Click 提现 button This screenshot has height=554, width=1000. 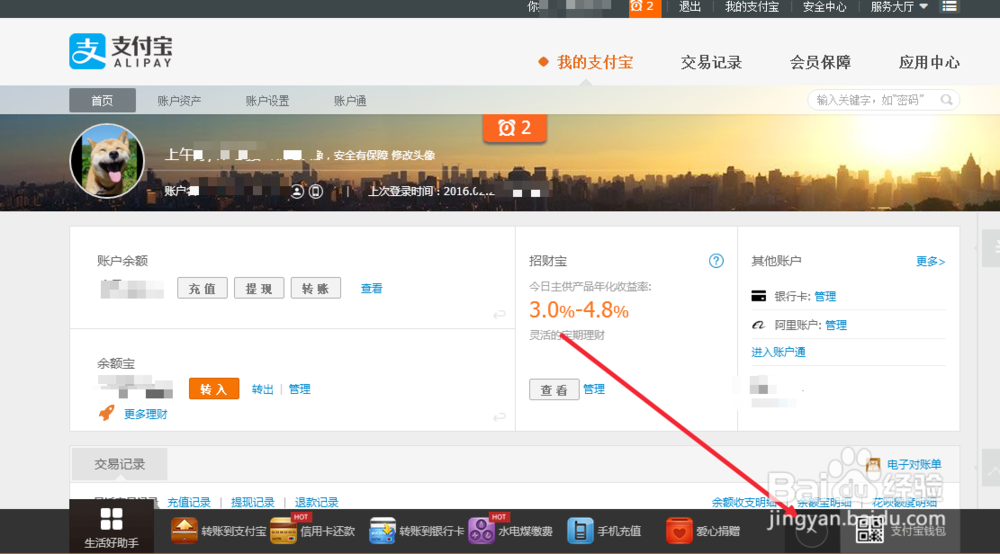coord(259,288)
